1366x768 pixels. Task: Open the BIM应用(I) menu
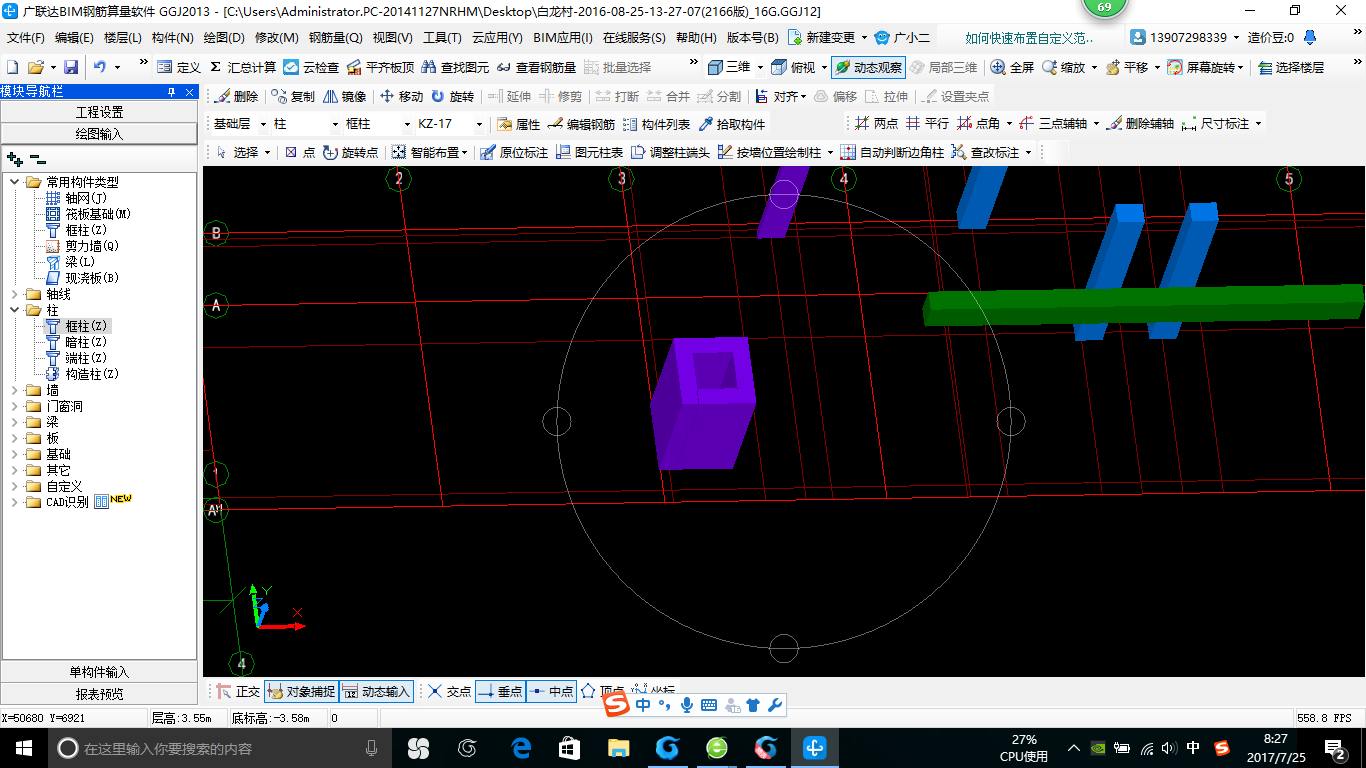(563, 37)
